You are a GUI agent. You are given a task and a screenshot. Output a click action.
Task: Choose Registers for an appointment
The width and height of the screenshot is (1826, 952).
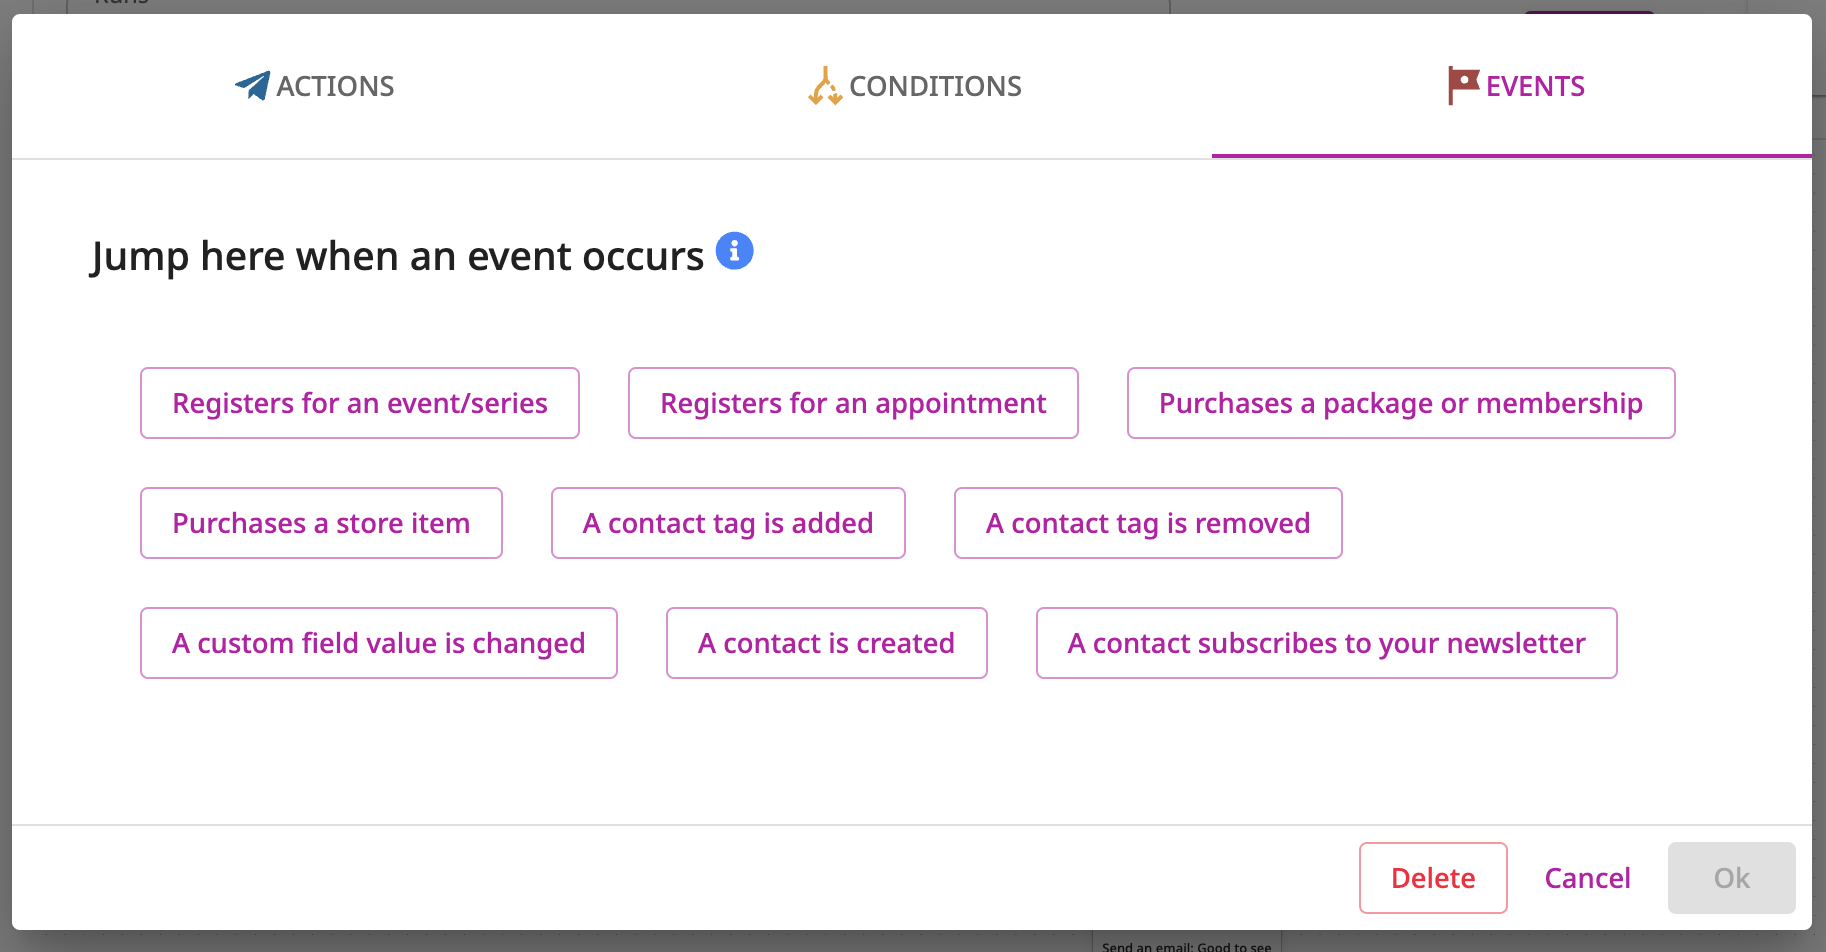853,403
